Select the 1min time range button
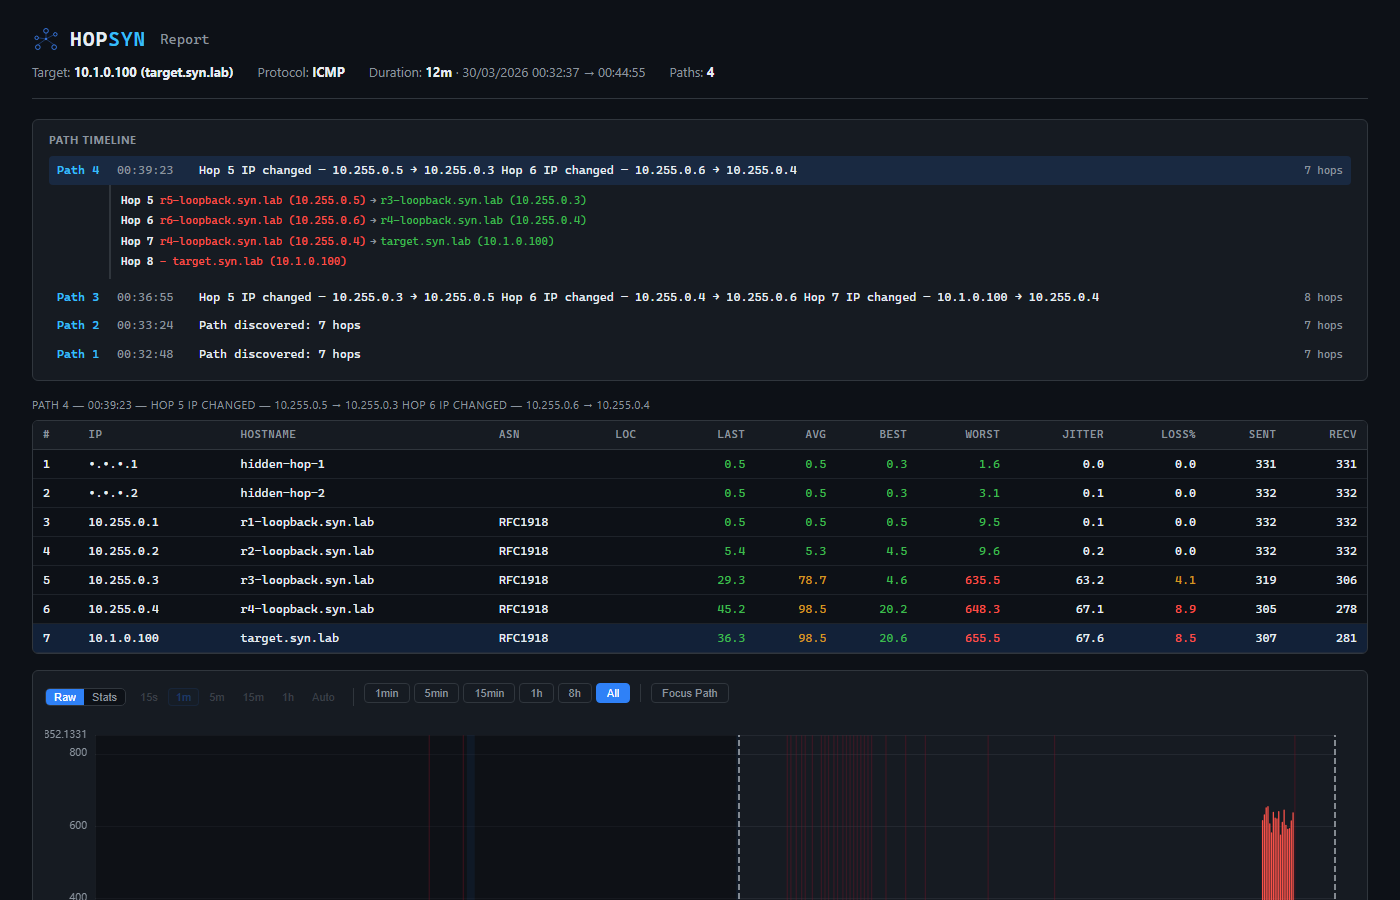Image resolution: width=1400 pixels, height=900 pixels. [x=386, y=692]
